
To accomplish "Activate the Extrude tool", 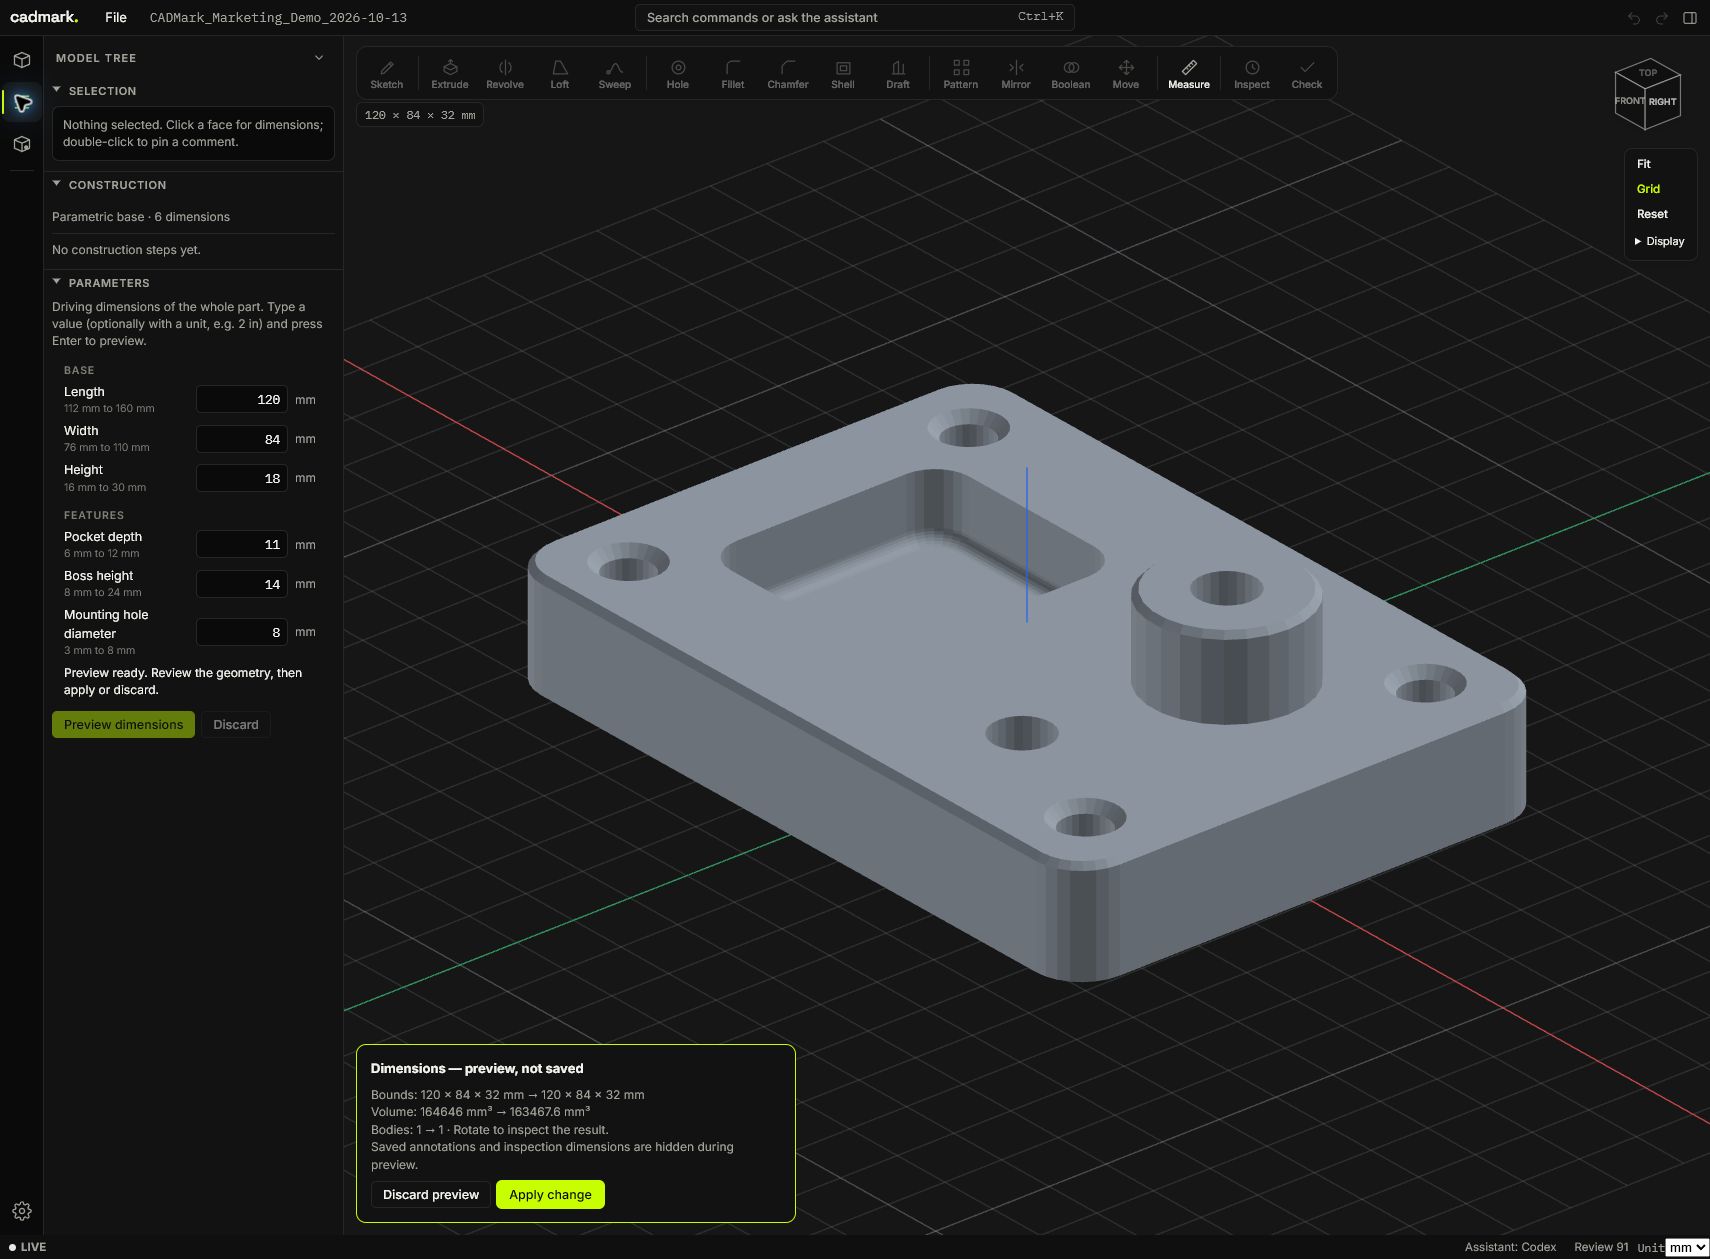I will pyautogui.click(x=450, y=74).
